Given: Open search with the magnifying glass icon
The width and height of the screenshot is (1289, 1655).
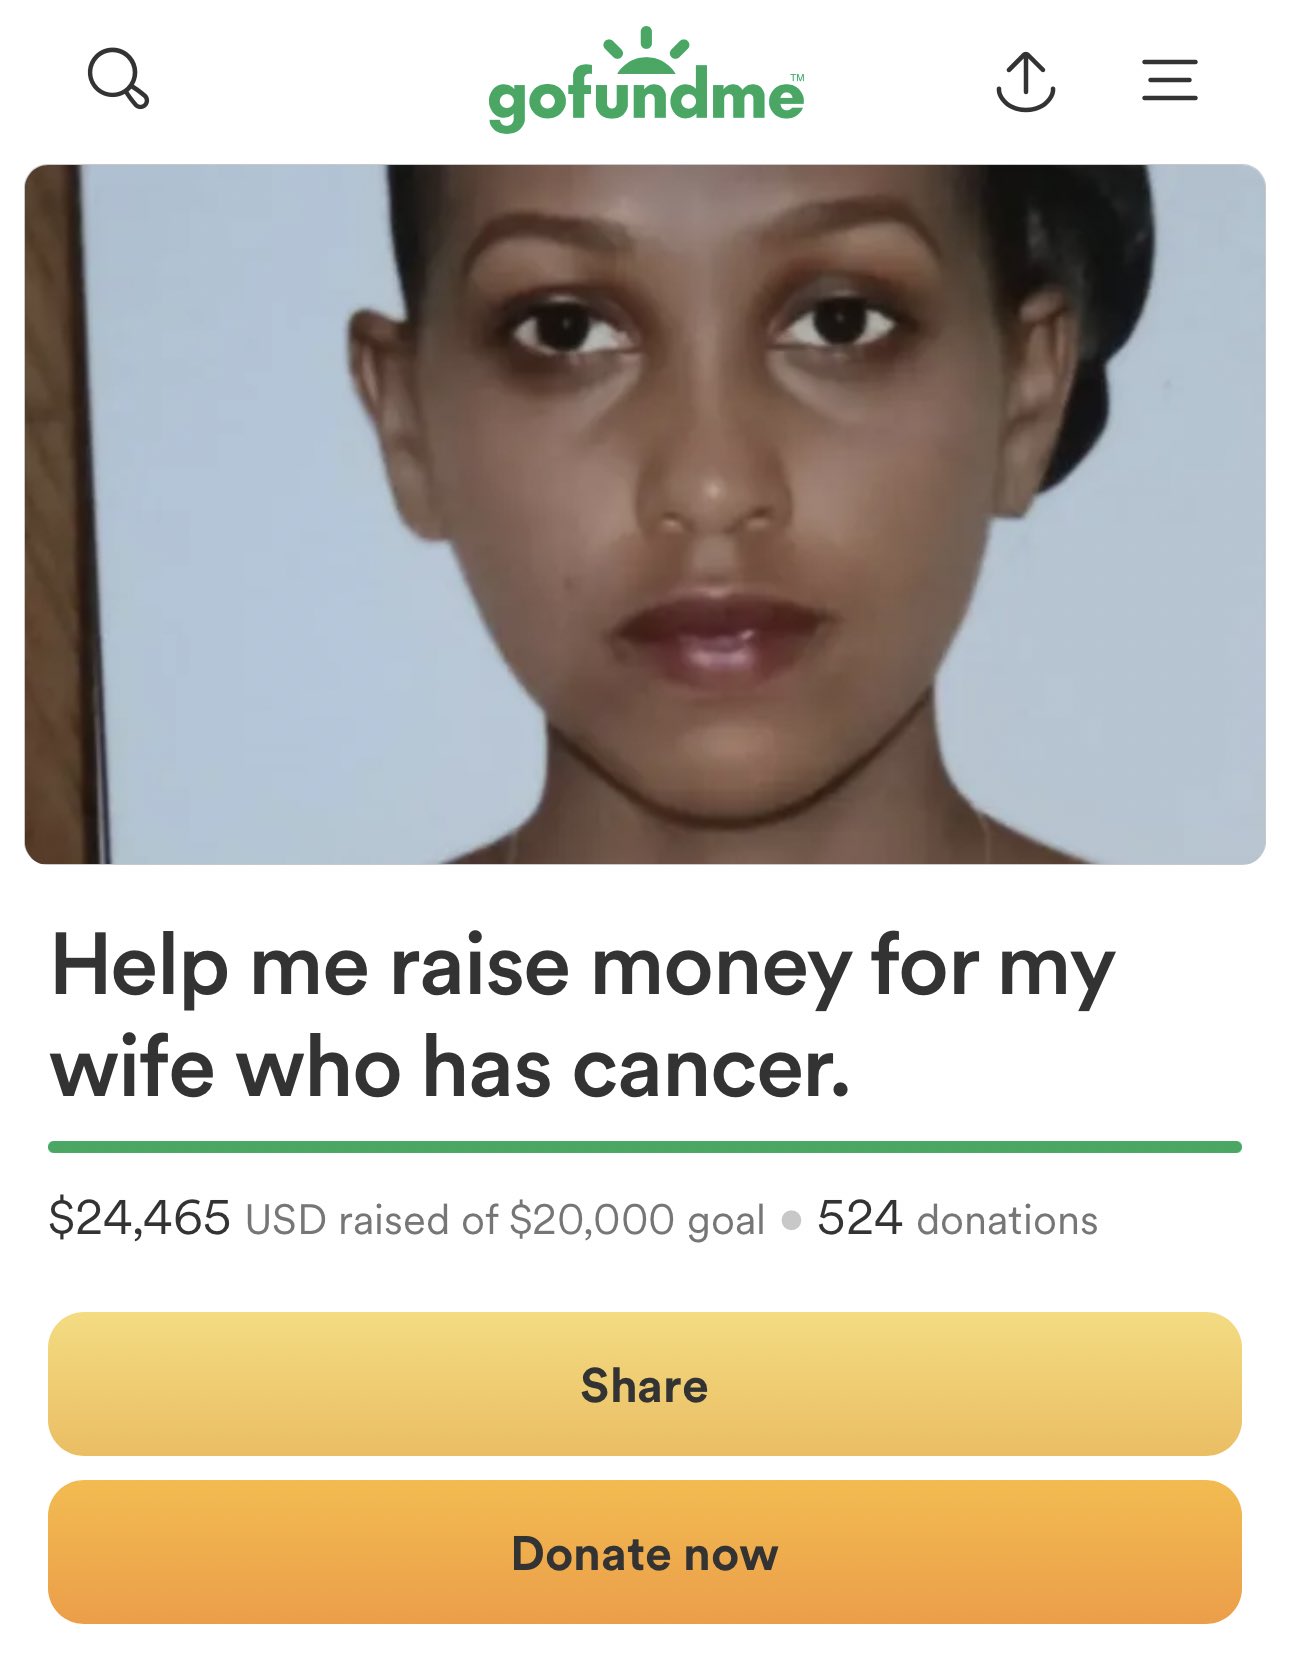Looking at the screenshot, I should pyautogui.click(x=118, y=77).
